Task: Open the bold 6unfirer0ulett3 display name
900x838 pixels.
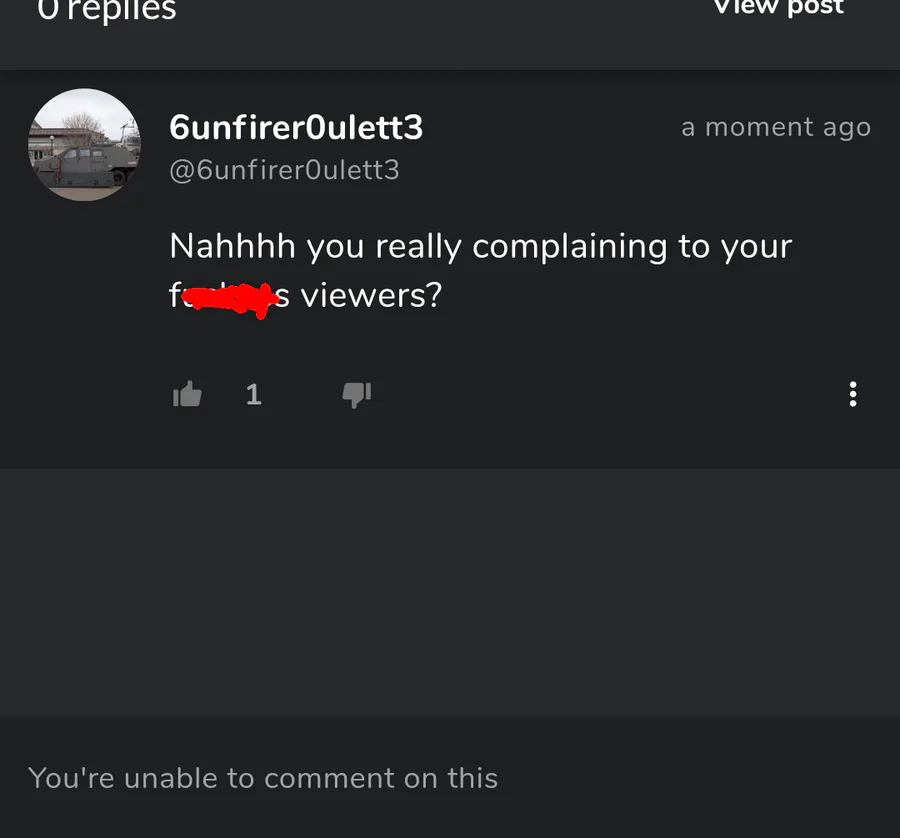Action: point(296,127)
